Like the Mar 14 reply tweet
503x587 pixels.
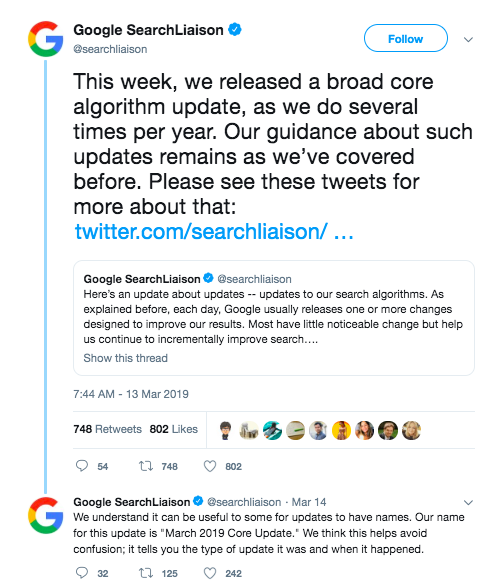210,573
